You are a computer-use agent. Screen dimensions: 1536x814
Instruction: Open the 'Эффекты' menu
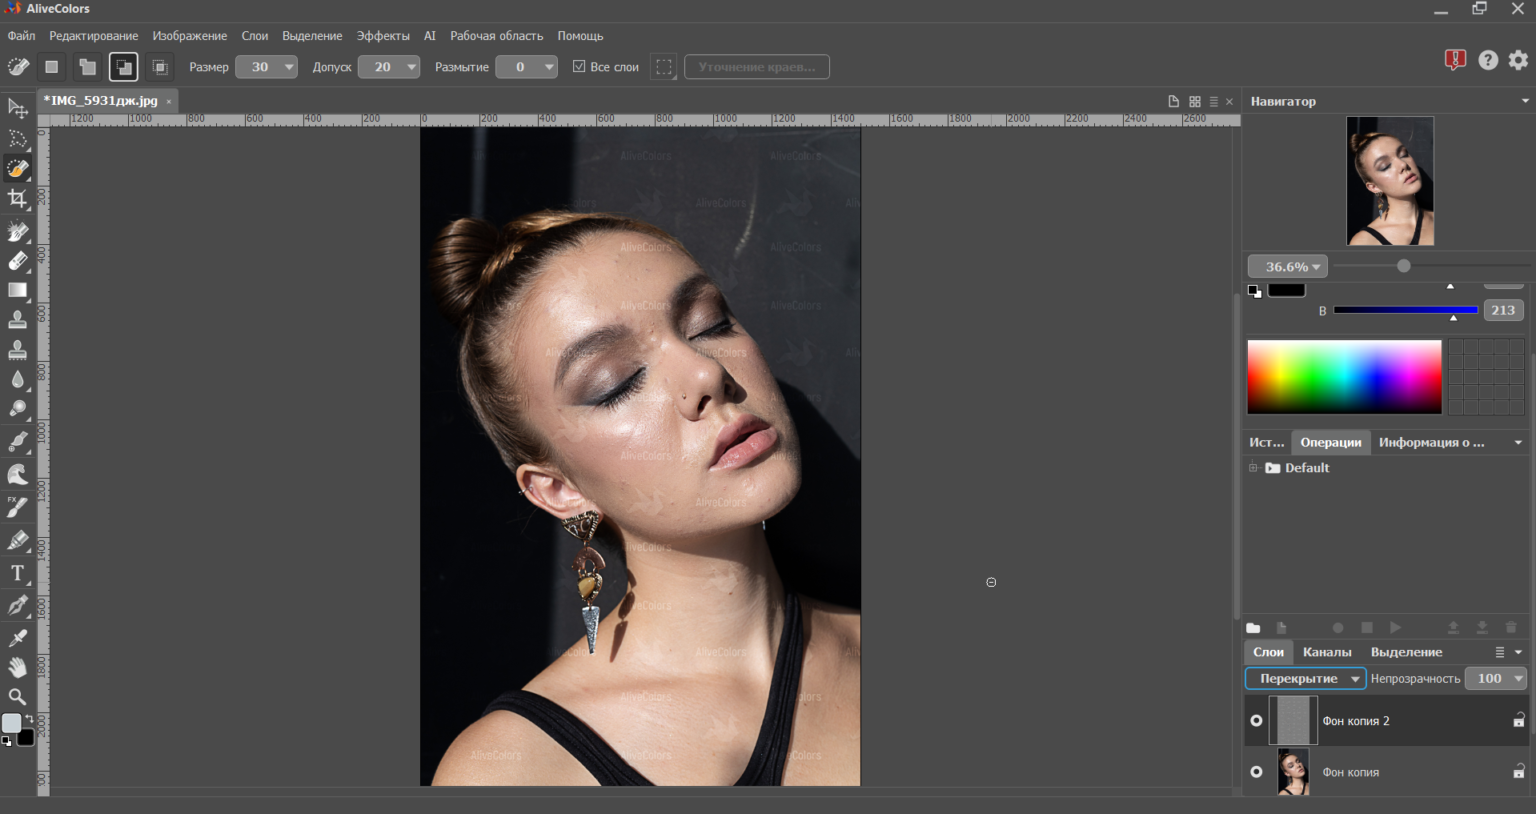[383, 36]
